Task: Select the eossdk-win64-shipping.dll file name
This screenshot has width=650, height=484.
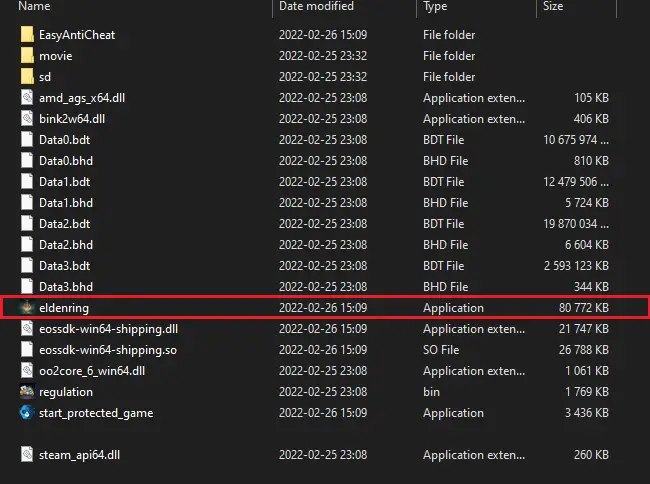Action: 109,329
